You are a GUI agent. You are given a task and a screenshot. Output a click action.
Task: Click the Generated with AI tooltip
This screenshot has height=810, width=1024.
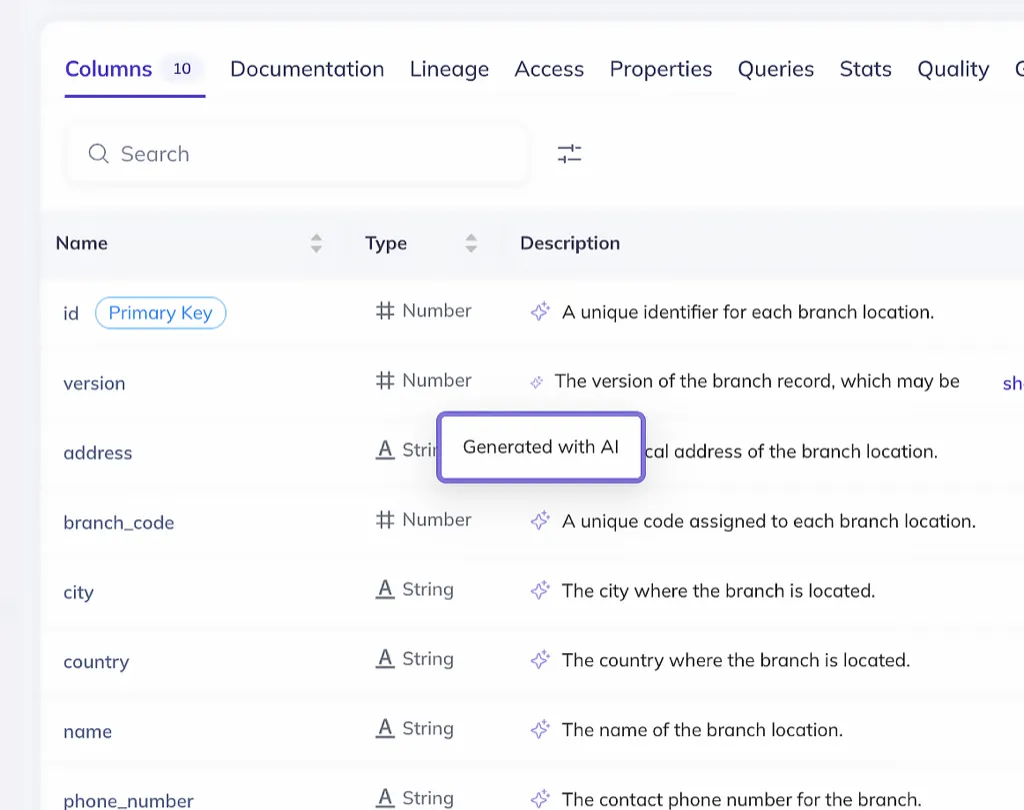[541, 447]
